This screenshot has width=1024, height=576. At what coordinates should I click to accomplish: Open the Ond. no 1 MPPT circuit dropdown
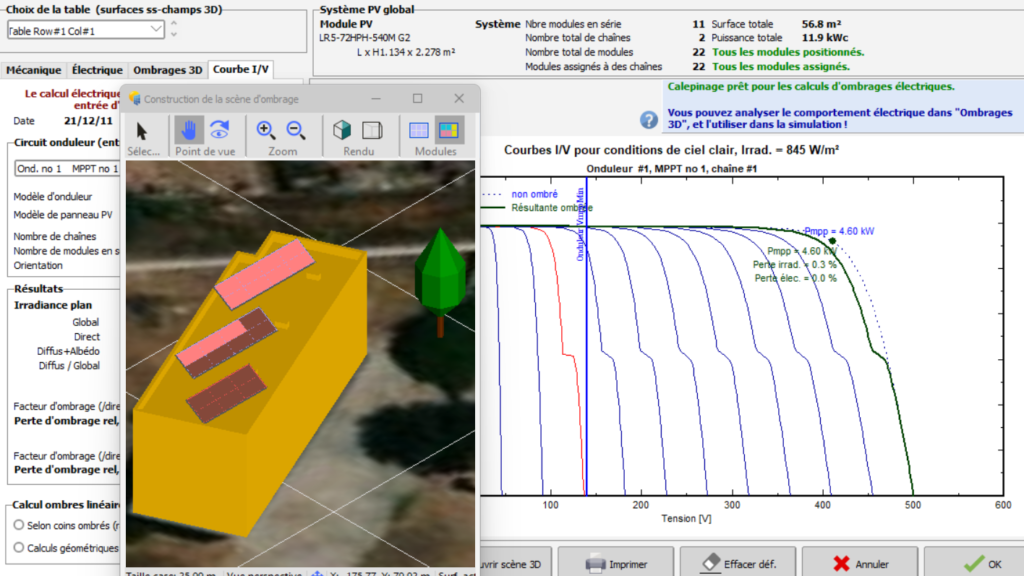click(x=66, y=168)
